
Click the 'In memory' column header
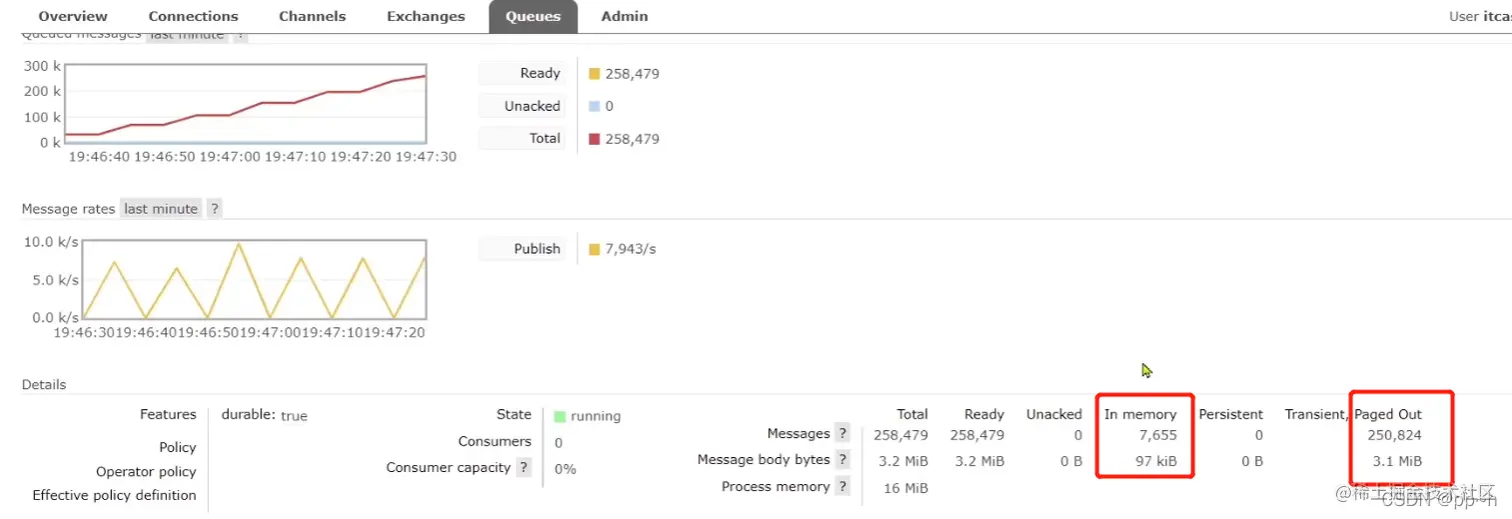pos(1140,414)
